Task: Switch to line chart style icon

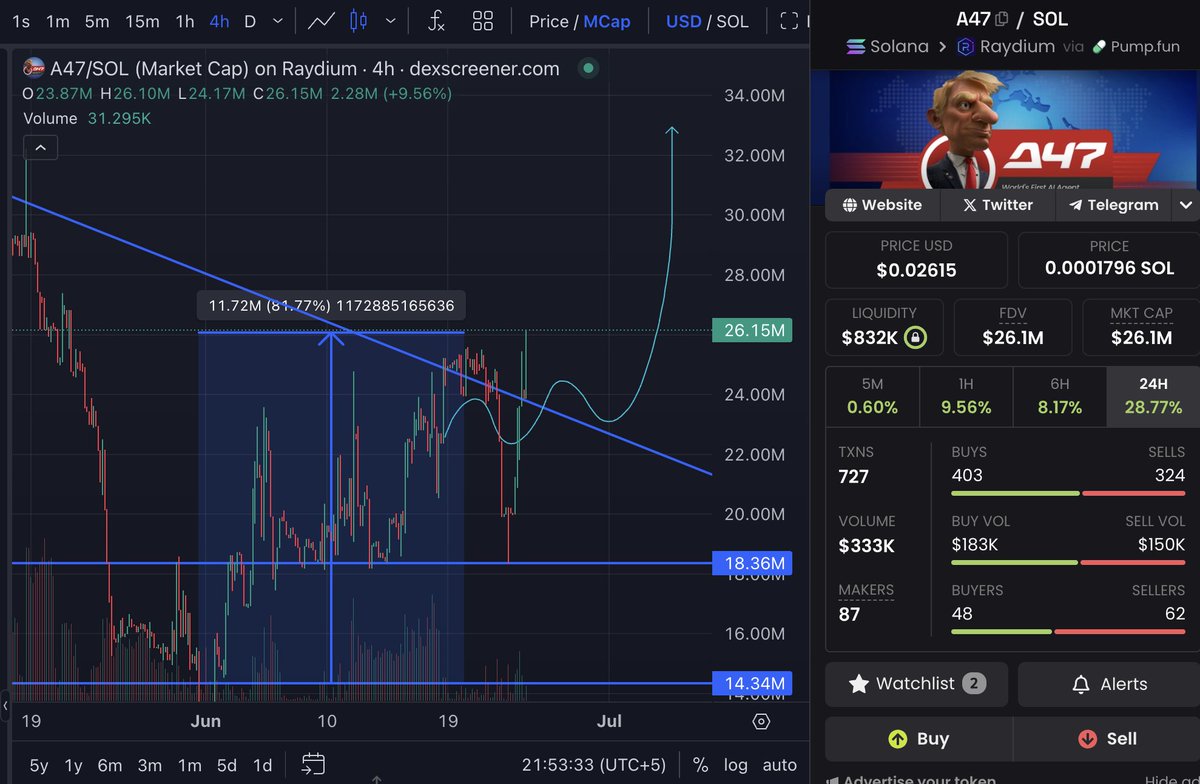Action: point(322,21)
